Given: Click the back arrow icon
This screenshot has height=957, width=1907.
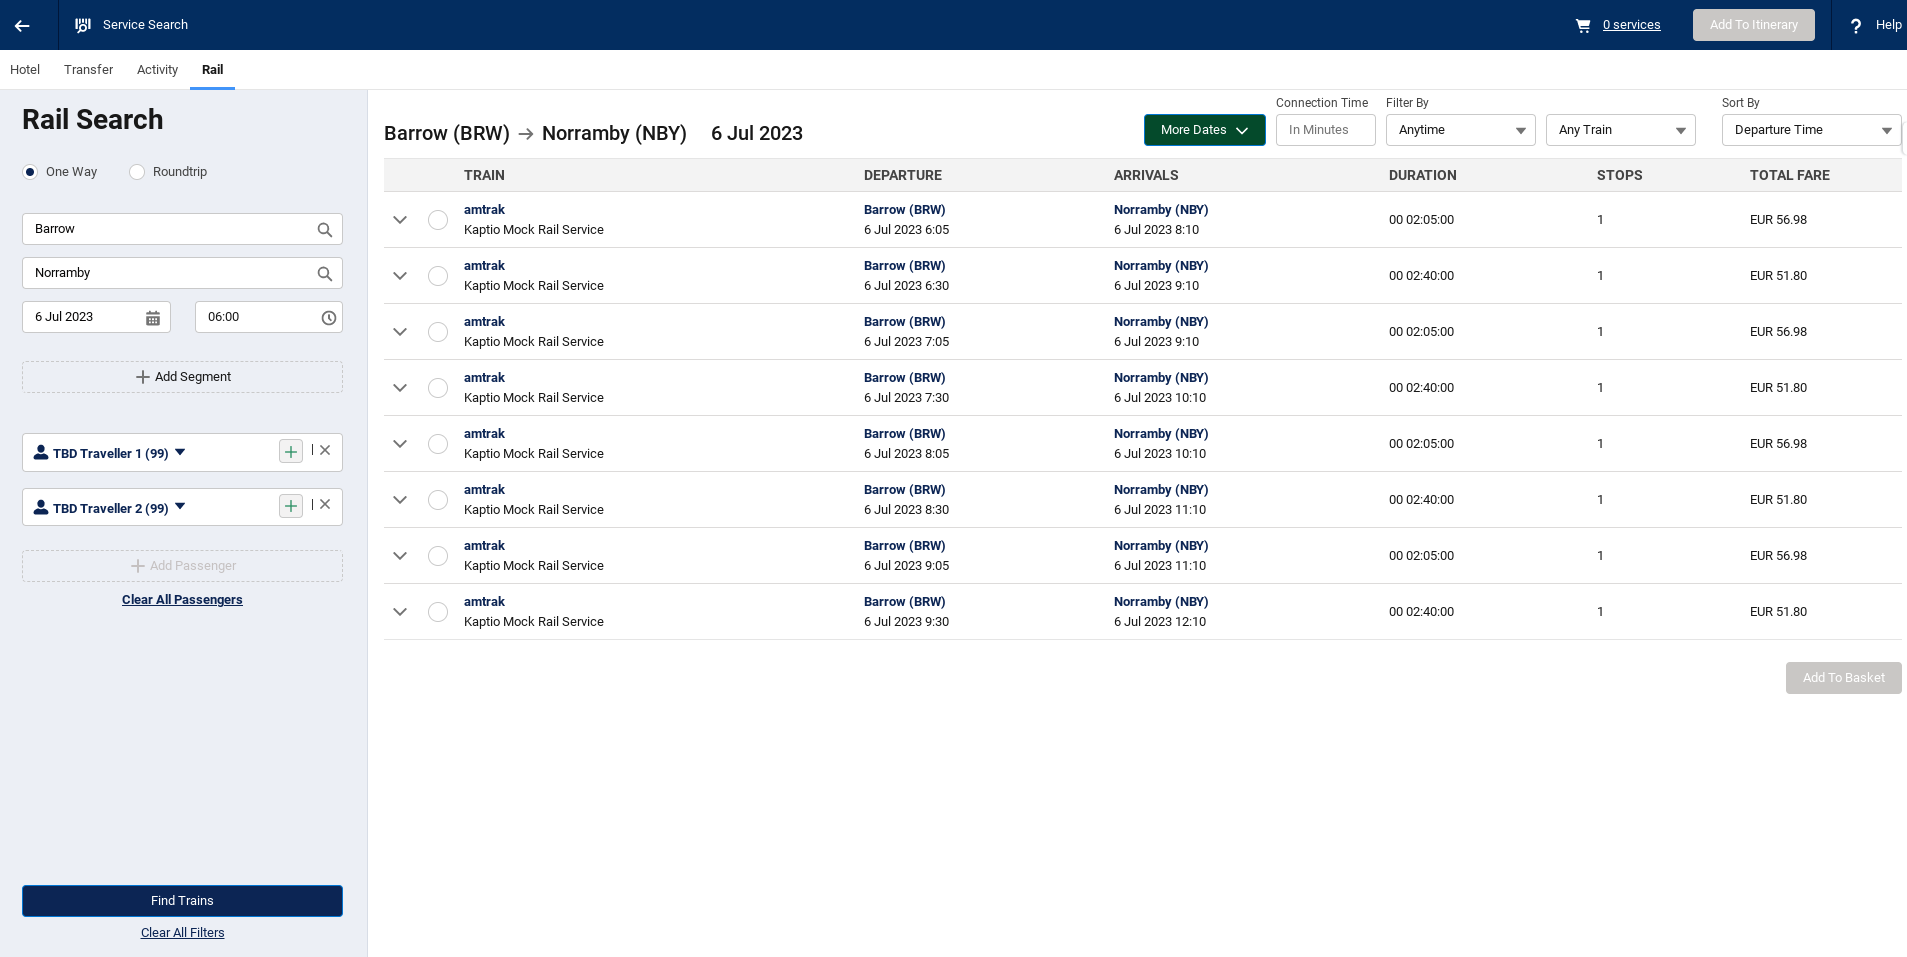Looking at the screenshot, I should (x=22, y=25).
